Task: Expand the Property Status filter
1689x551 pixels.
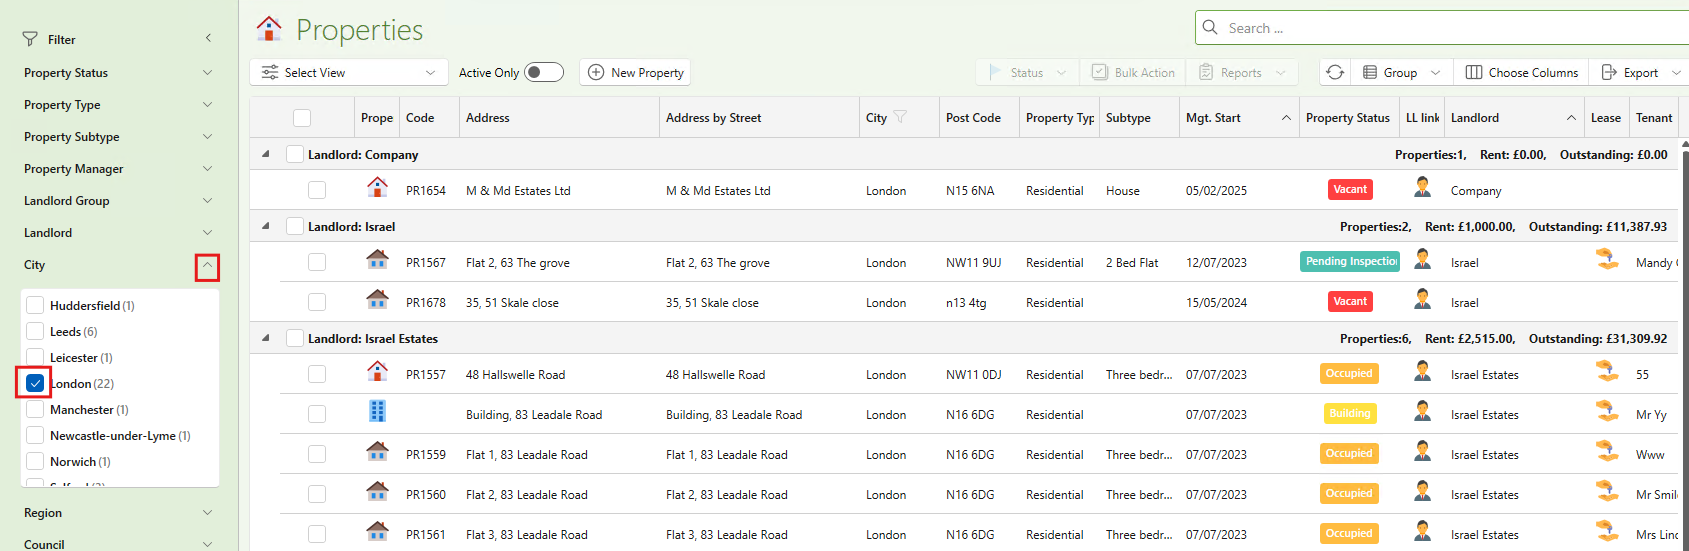Action: (207, 72)
